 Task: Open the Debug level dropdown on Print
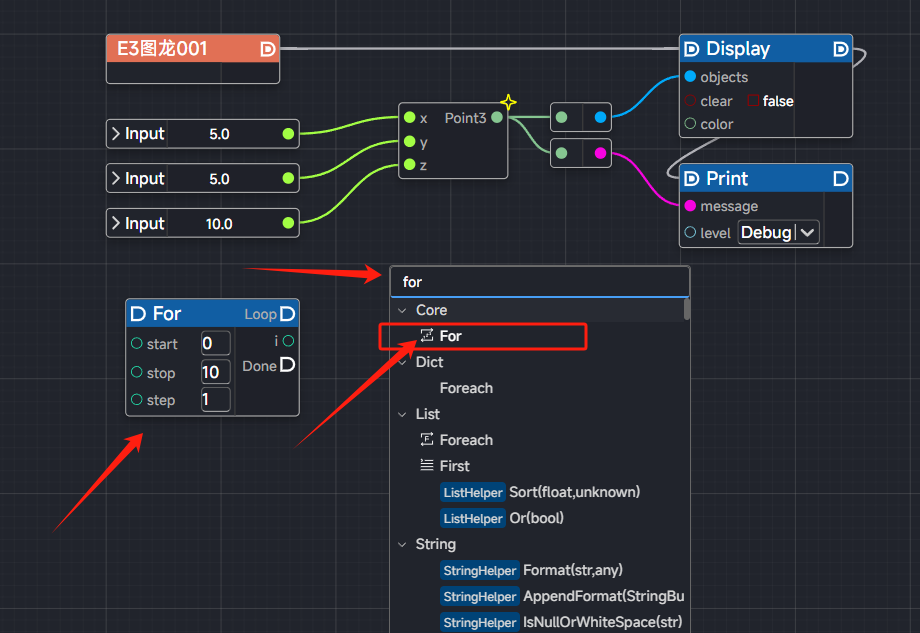point(778,233)
